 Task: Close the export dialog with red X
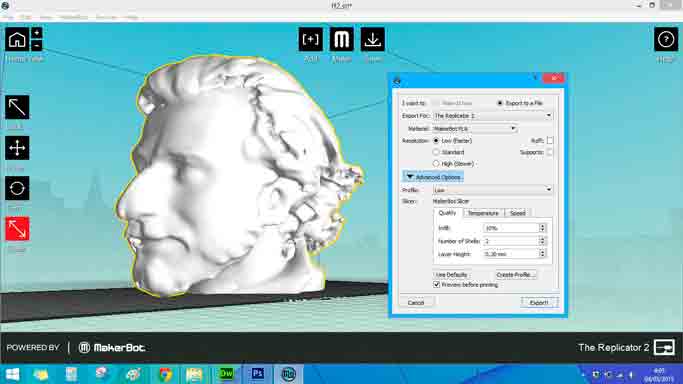coord(554,78)
